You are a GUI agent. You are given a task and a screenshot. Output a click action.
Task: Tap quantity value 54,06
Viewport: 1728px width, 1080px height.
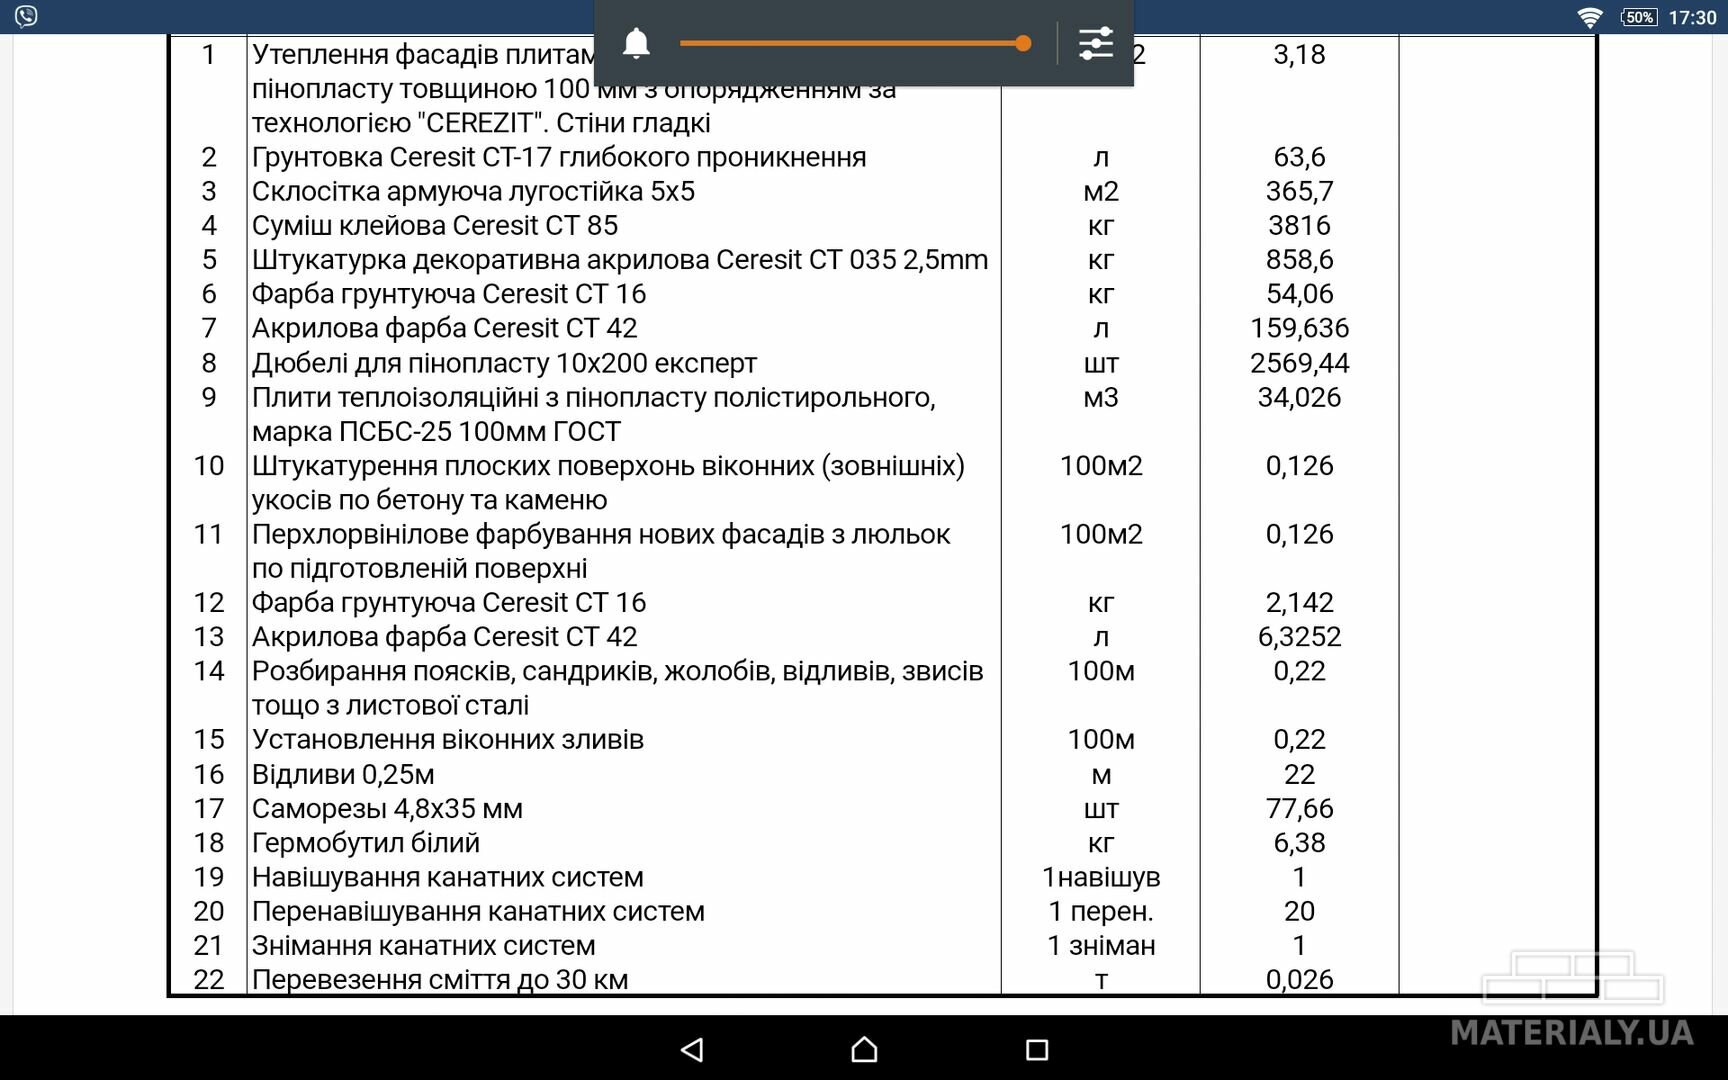(1299, 294)
